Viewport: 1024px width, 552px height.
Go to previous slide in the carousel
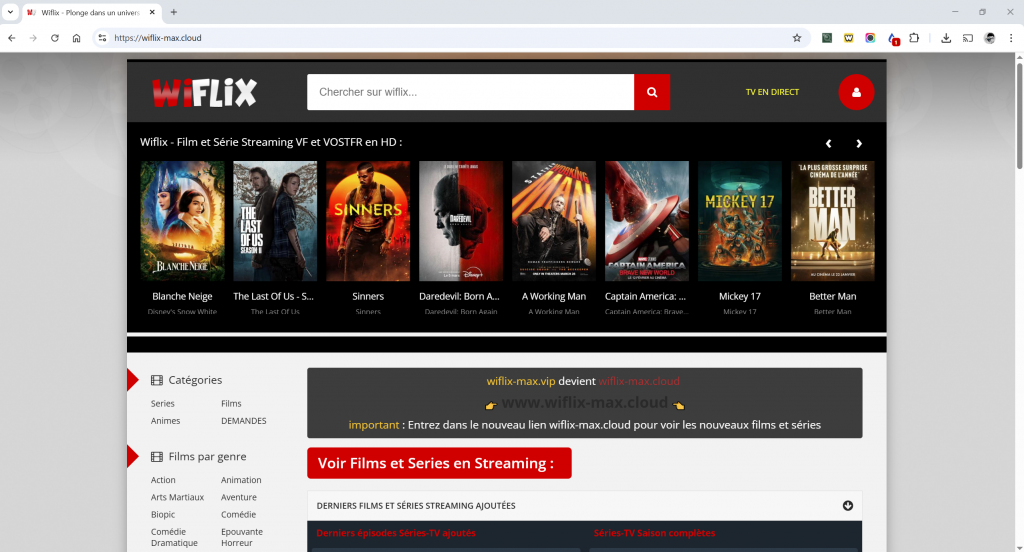[829, 144]
